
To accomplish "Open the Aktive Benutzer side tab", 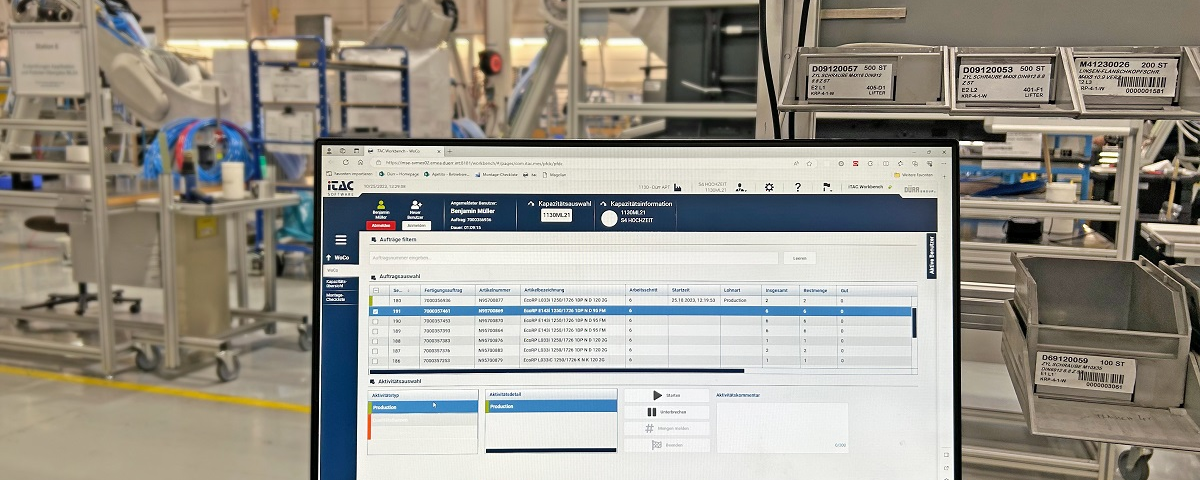I will (x=932, y=256).
